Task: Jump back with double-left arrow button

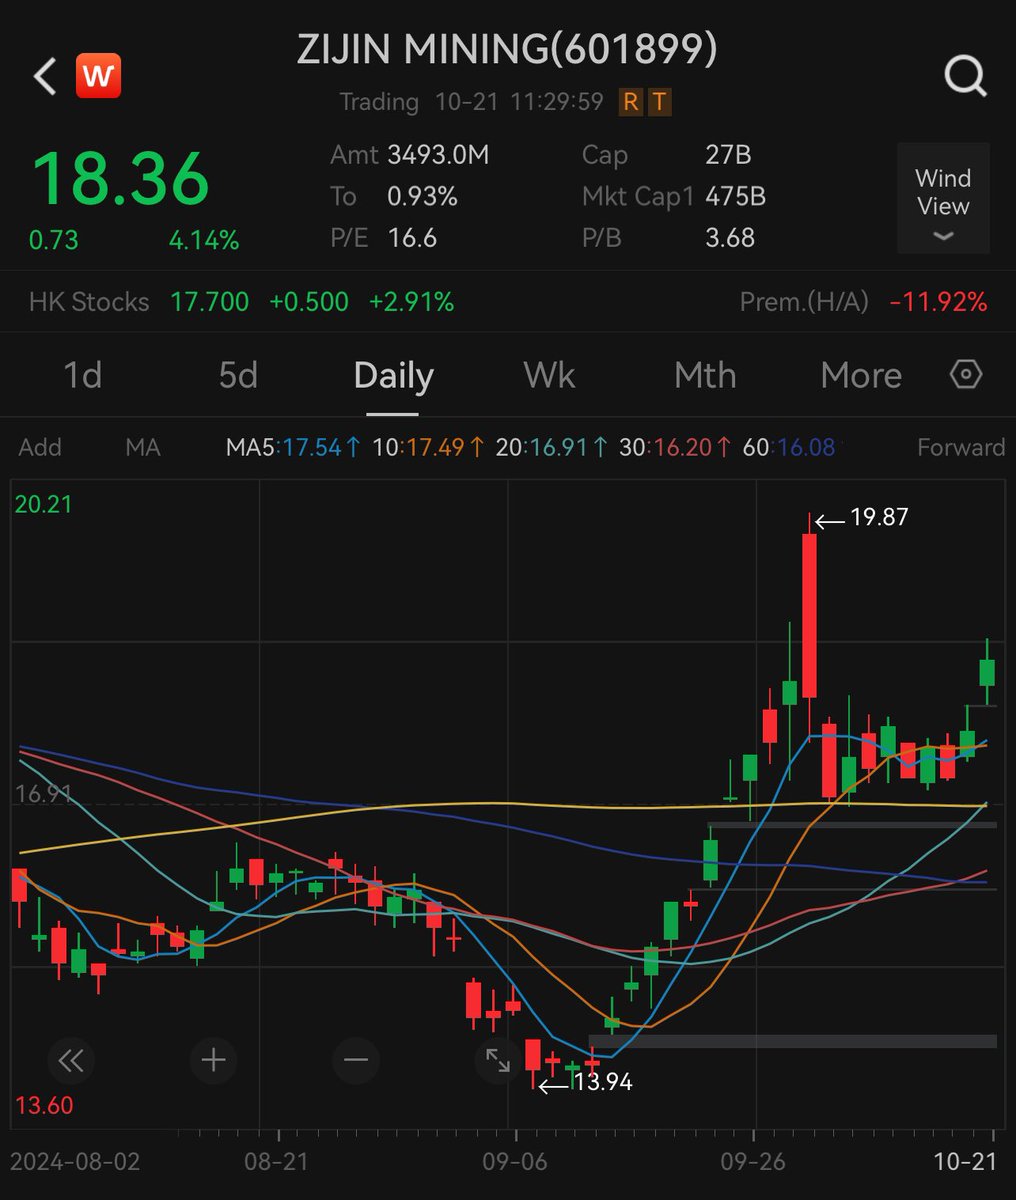Action: tap(70, 1060)
